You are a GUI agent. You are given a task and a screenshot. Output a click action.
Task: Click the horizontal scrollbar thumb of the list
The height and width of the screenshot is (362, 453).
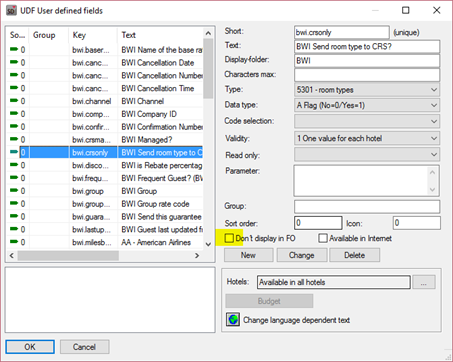click(x=68, y=255)
